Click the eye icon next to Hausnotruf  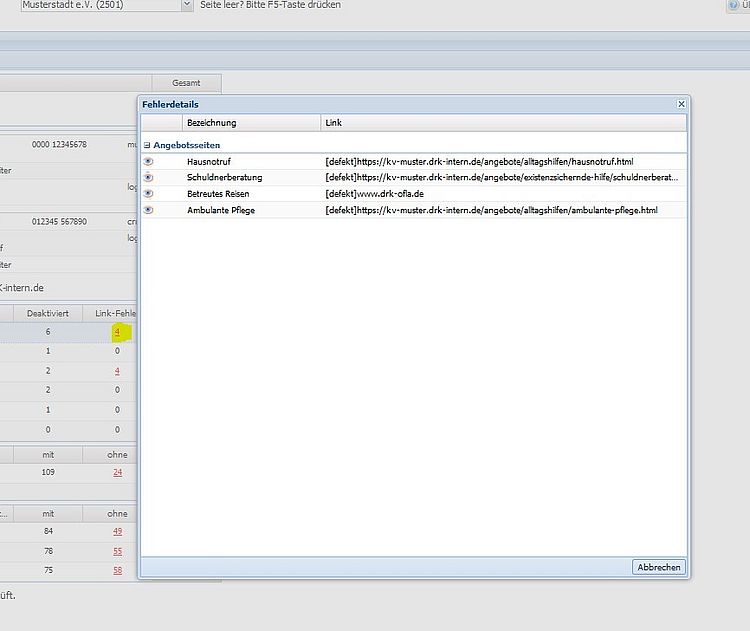149,161
